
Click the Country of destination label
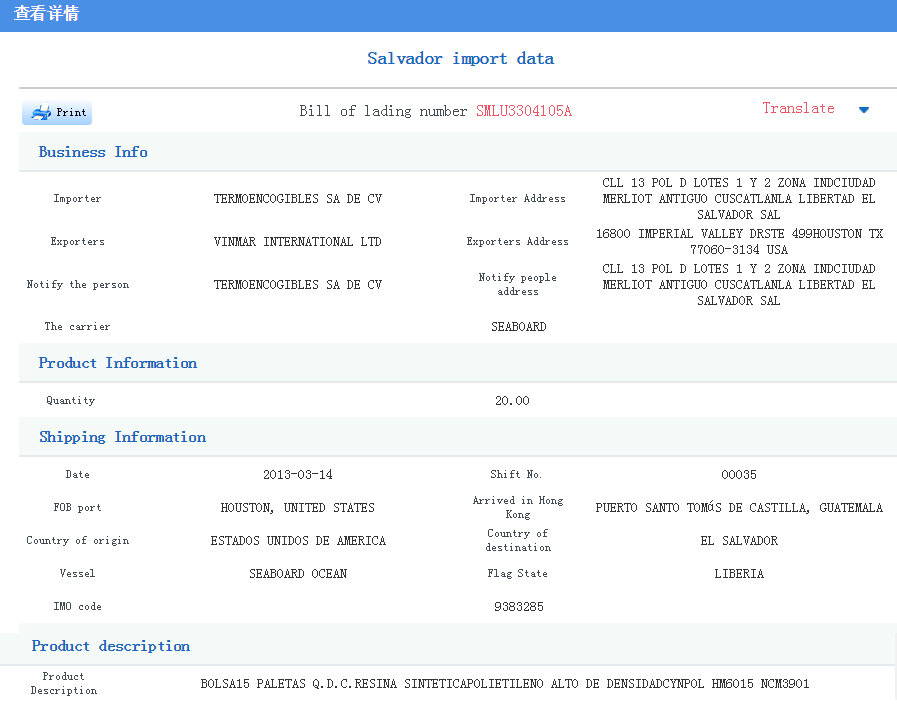point(517,540)
